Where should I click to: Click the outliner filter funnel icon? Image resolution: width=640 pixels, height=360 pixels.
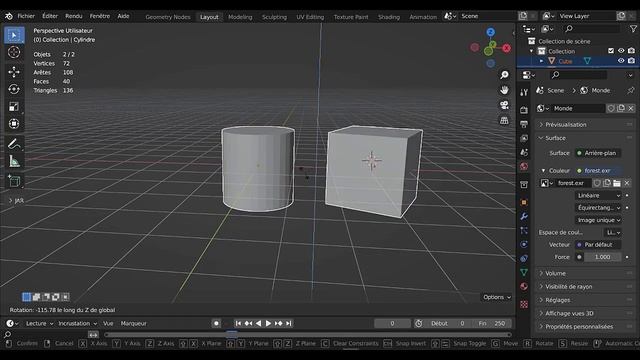633,29
